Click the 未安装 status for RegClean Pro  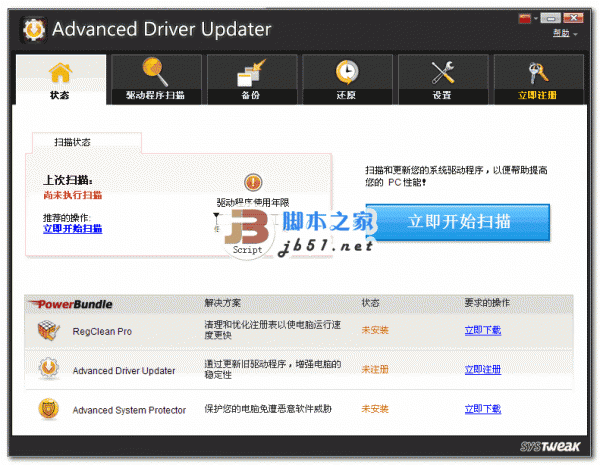(375, 330)
